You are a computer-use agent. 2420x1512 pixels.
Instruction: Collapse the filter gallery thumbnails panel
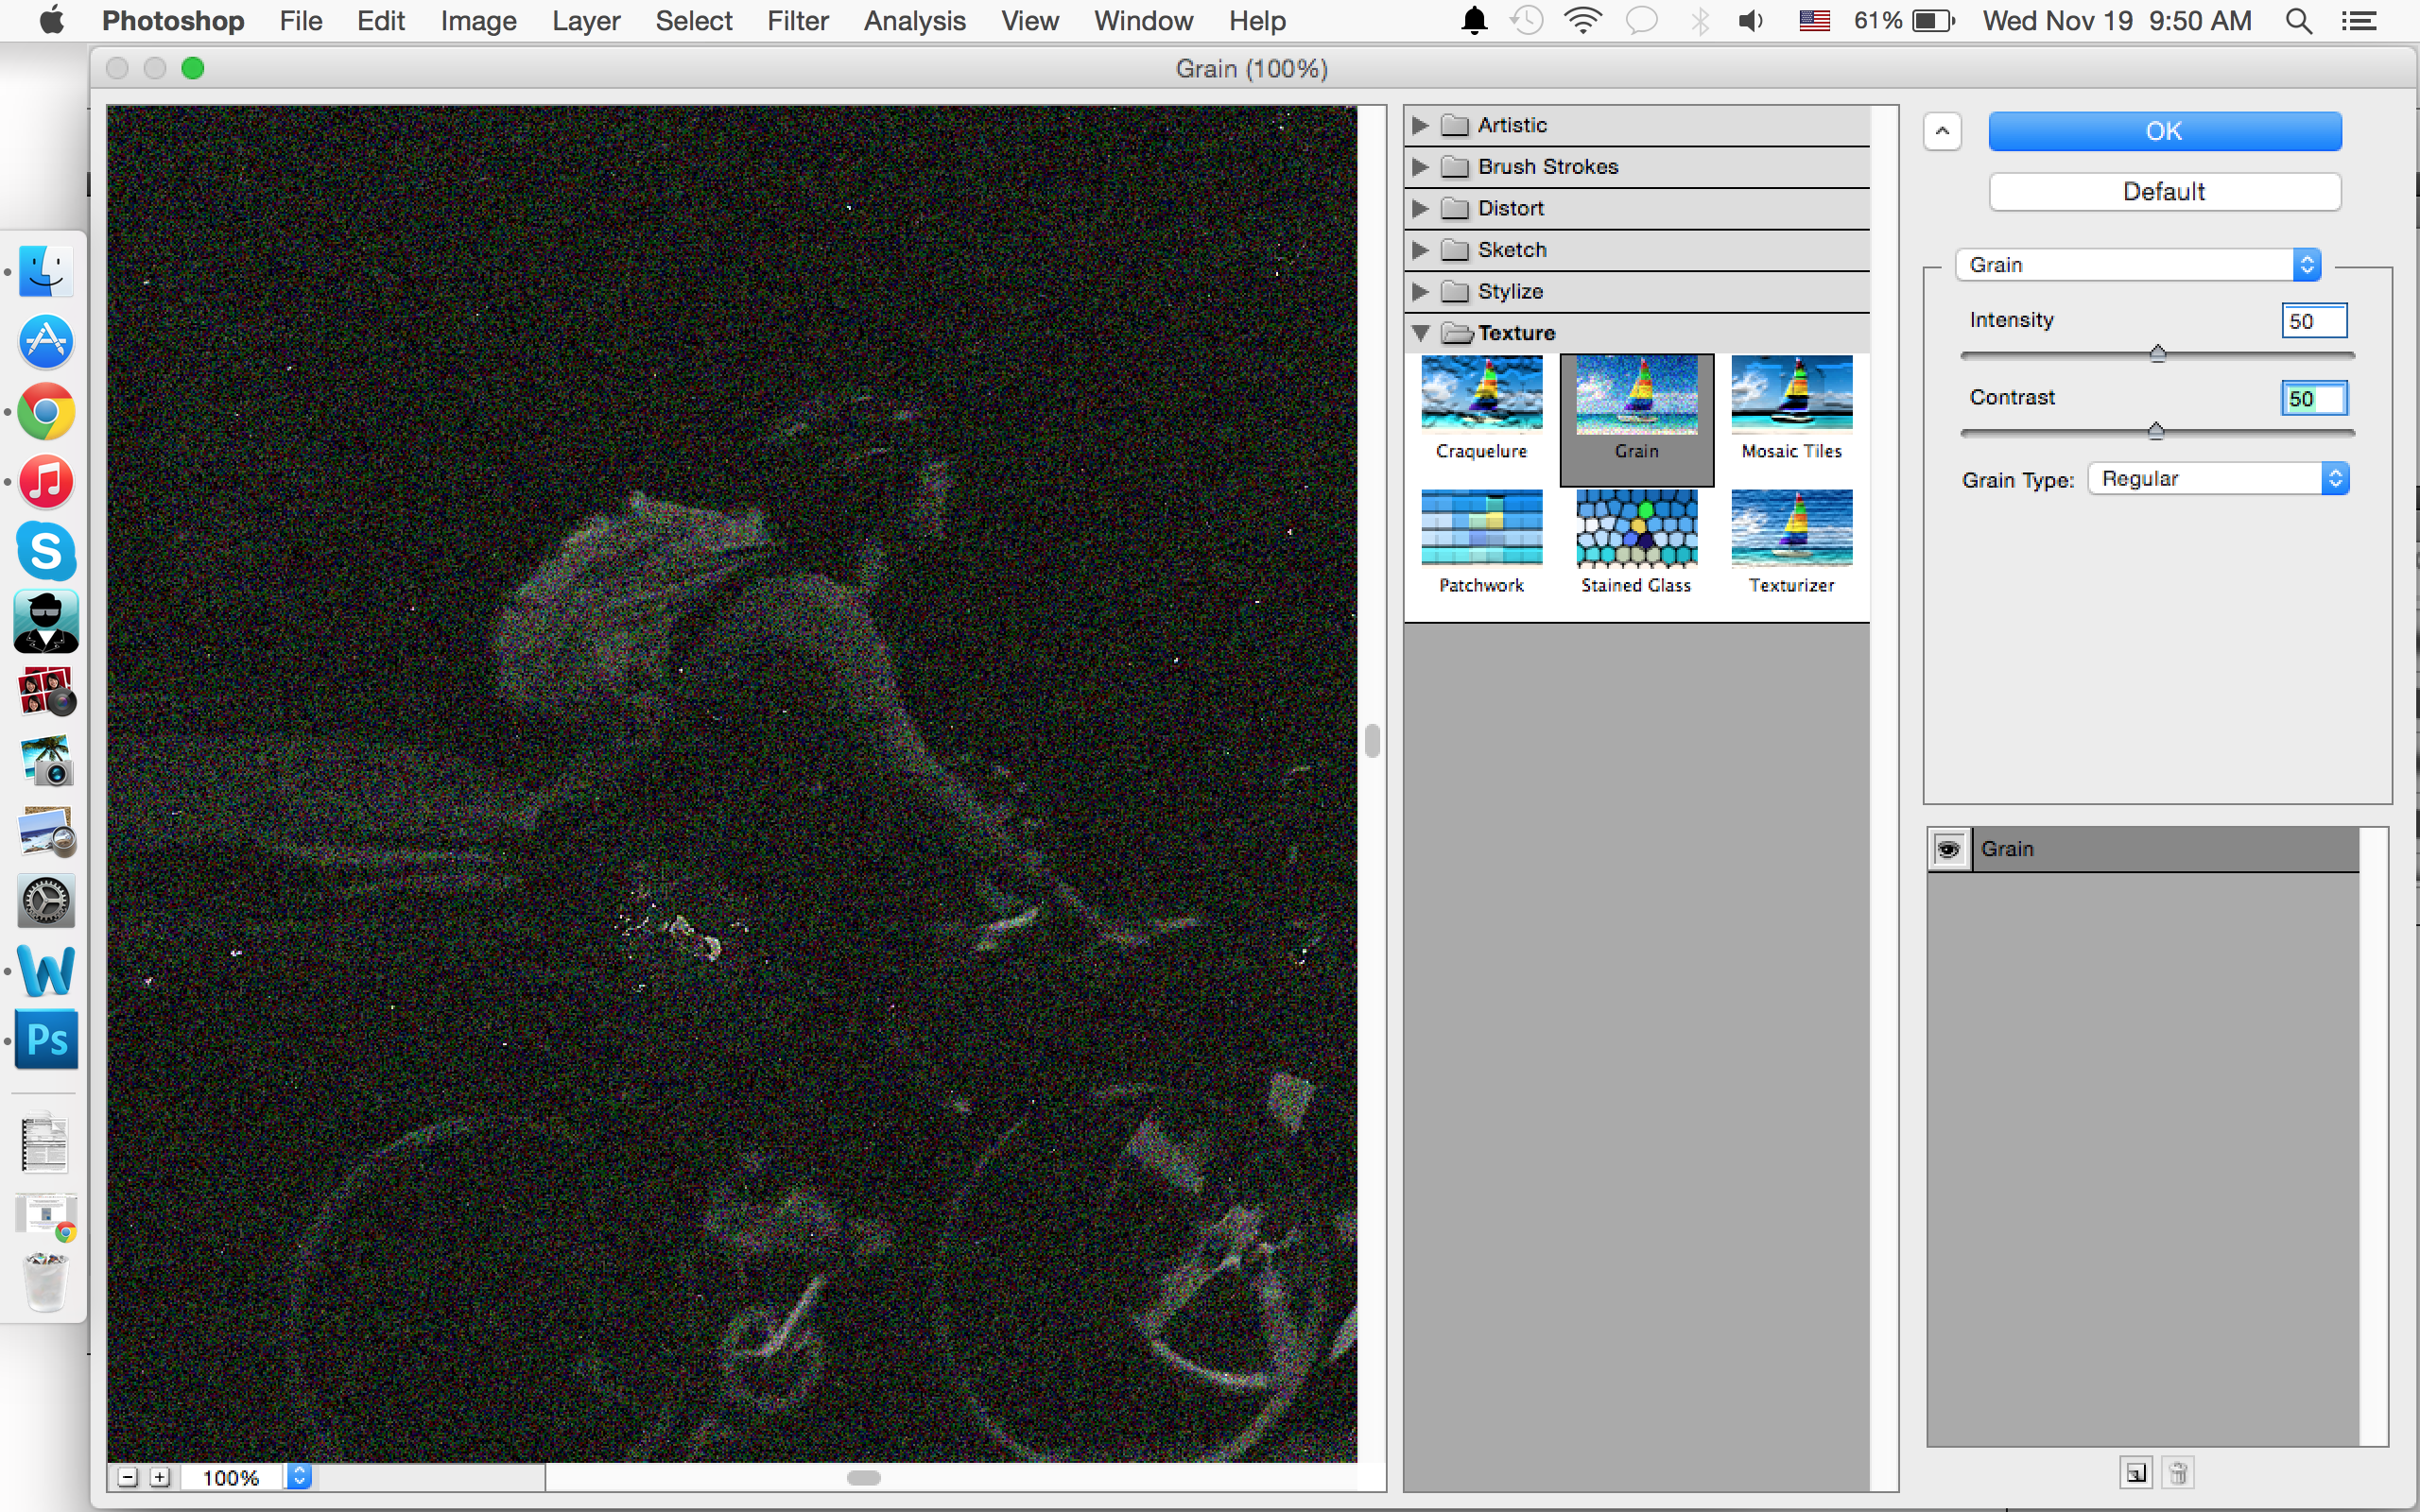[x=1942, y=131]
